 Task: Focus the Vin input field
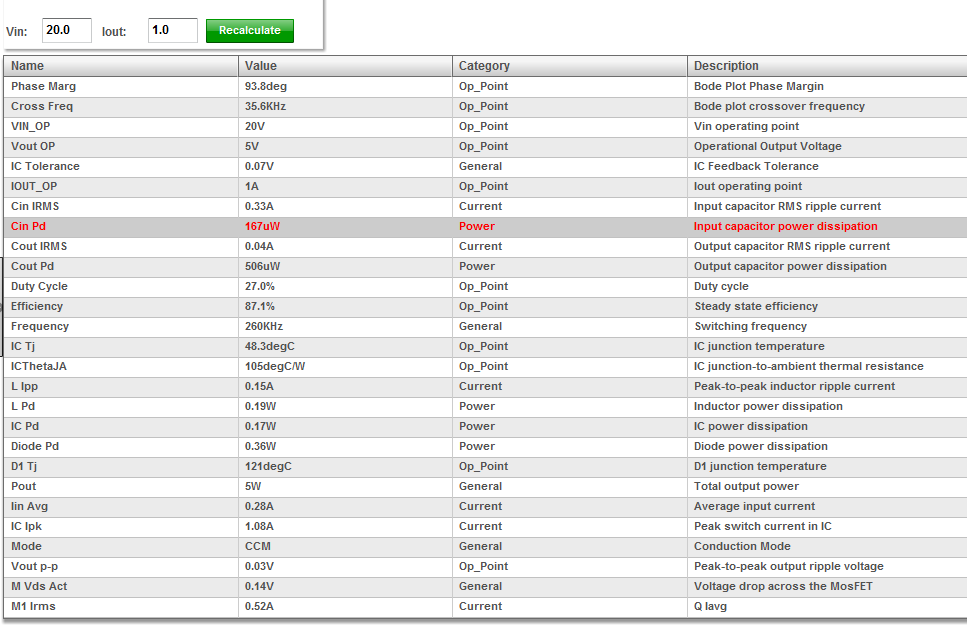67,30
